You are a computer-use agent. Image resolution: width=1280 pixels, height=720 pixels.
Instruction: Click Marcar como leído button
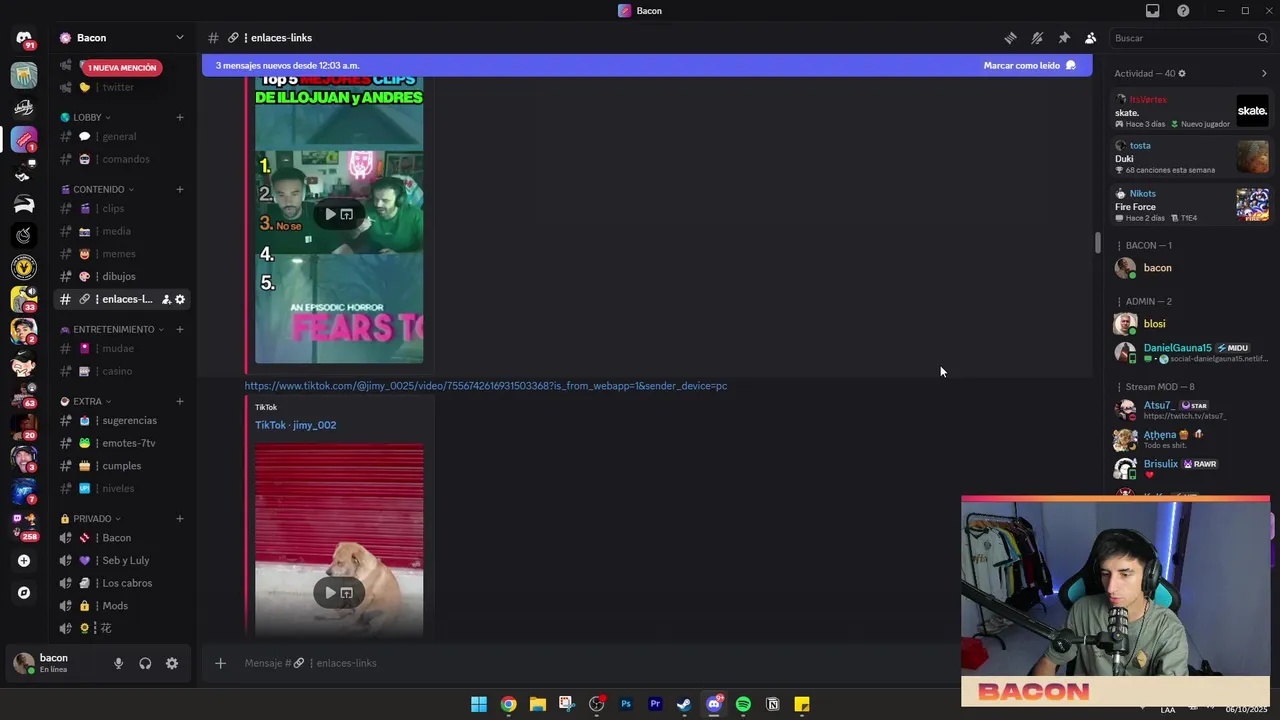coord(1029,65)
